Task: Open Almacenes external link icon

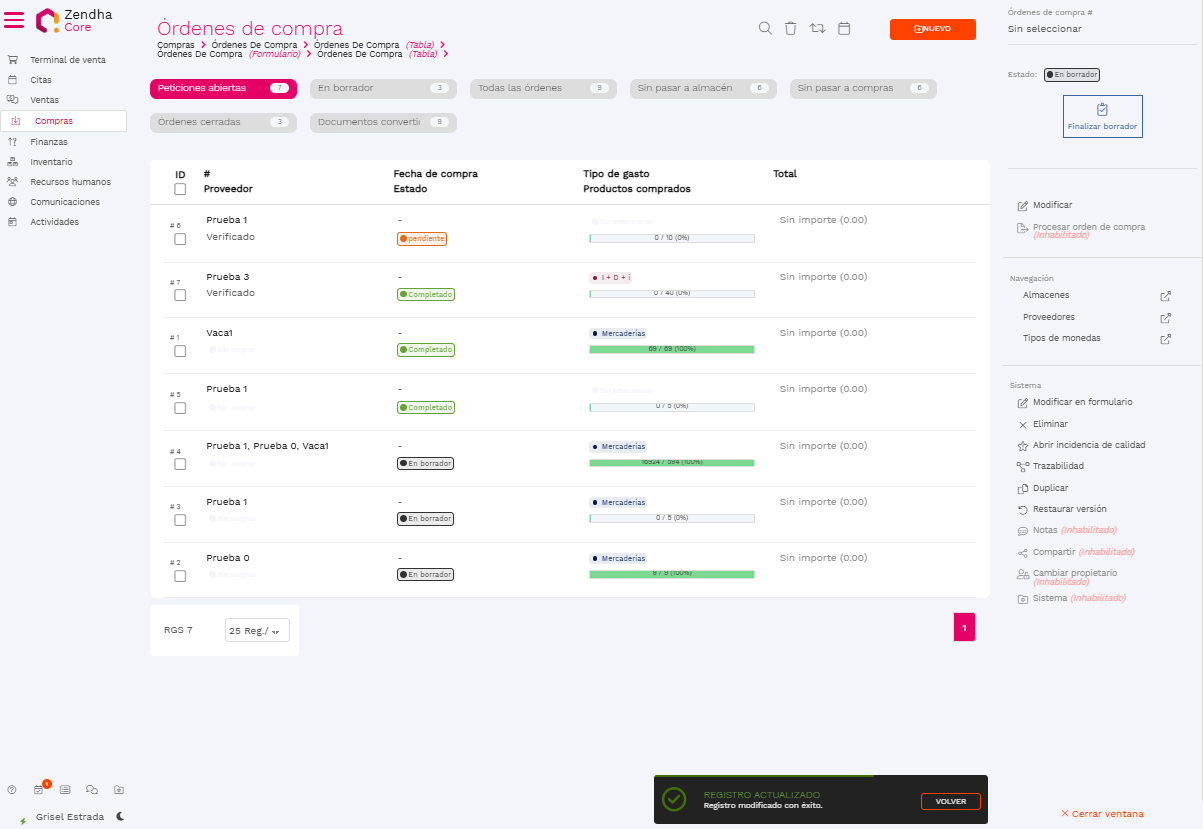Action: coord(1165,296)
